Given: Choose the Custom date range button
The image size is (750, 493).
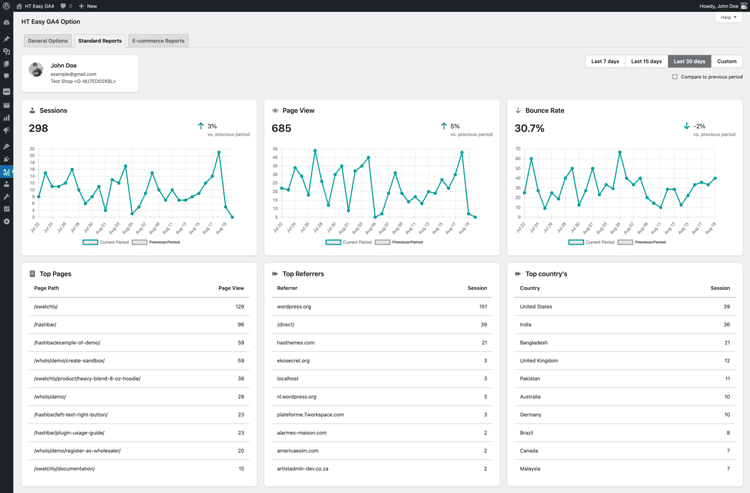Looking at the screenshot, I should (727, 62).
